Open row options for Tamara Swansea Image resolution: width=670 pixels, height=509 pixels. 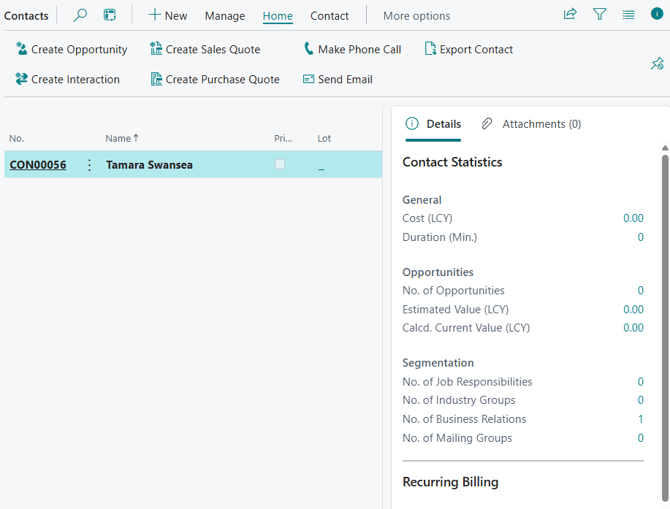[x=89, y=165]
